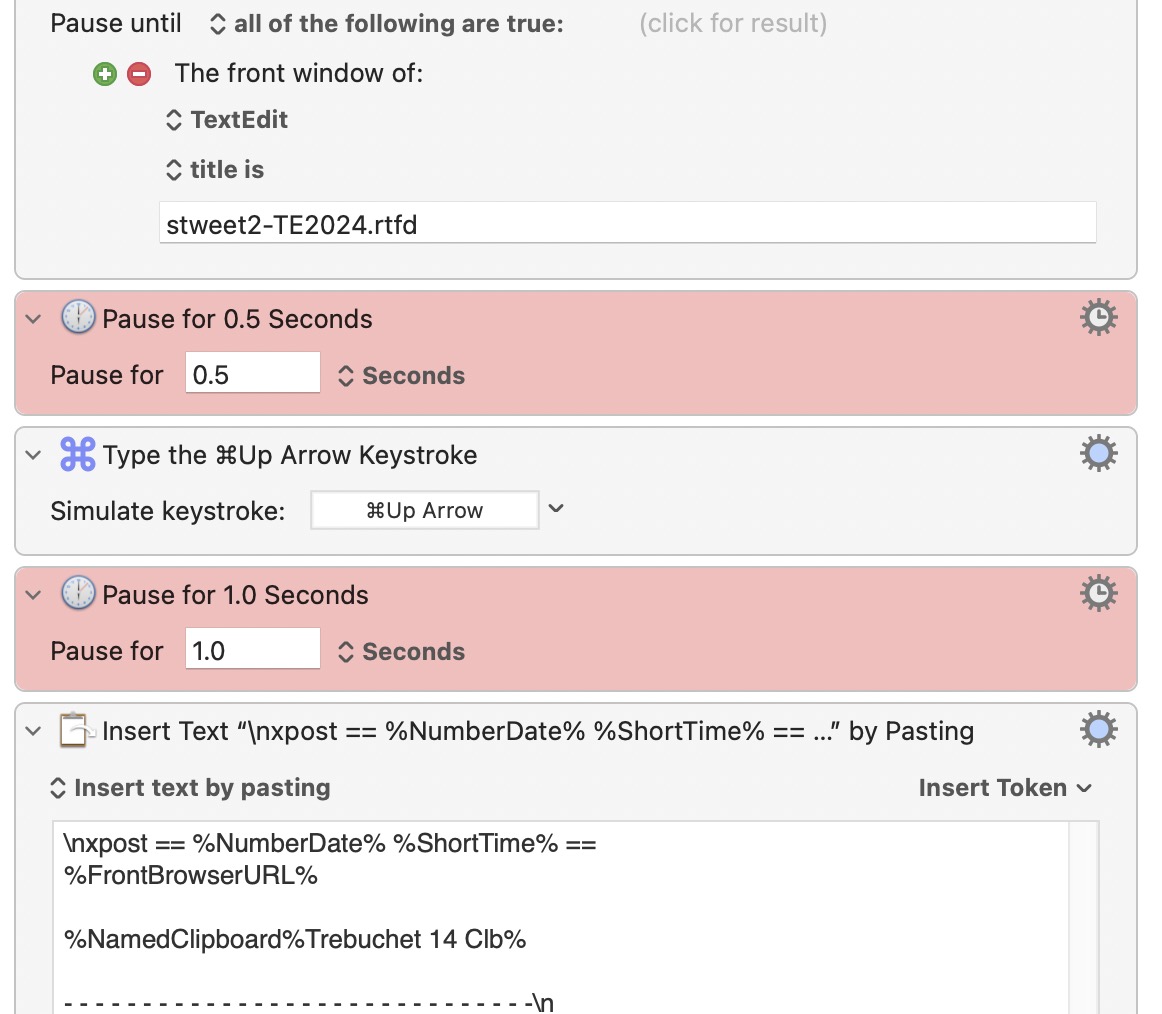Collapse the Insert Text action

point(34,731)
